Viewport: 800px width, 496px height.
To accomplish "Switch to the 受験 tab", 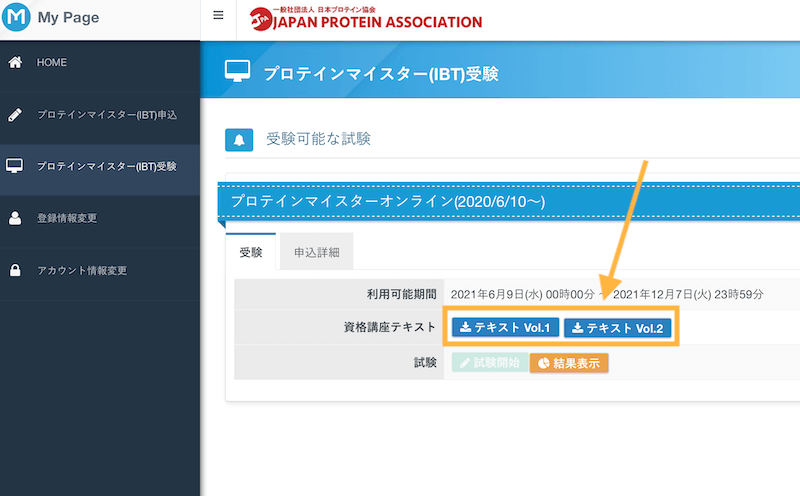I will point(251,252).
